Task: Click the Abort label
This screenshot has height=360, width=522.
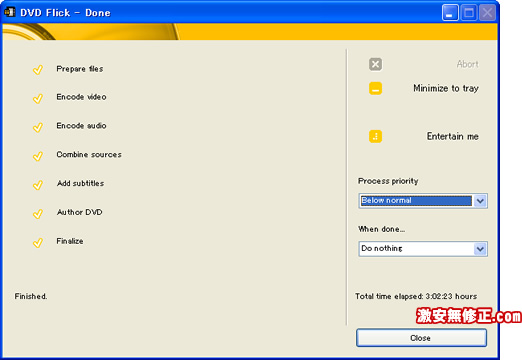Action: pos(467,64)
